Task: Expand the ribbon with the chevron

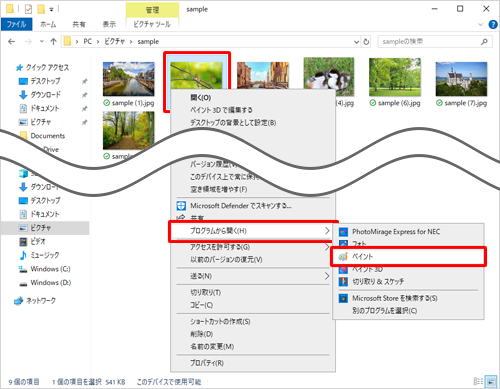Action: click(x=480, y=25)
